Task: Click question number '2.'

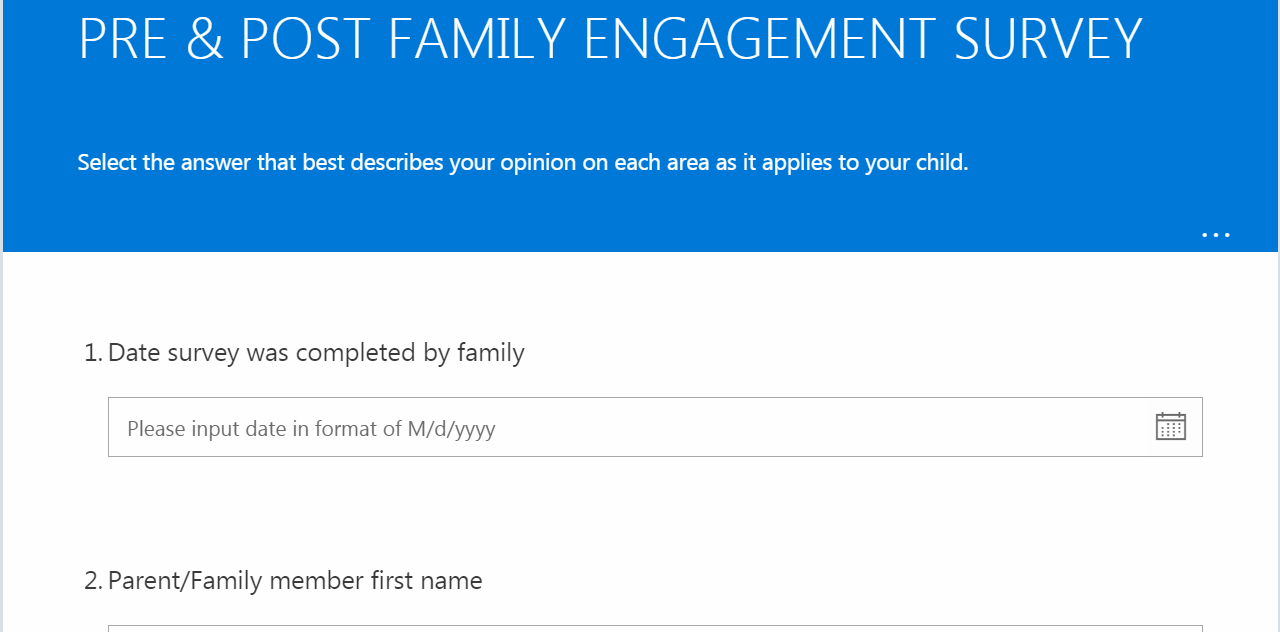Action: coord(93,581)
